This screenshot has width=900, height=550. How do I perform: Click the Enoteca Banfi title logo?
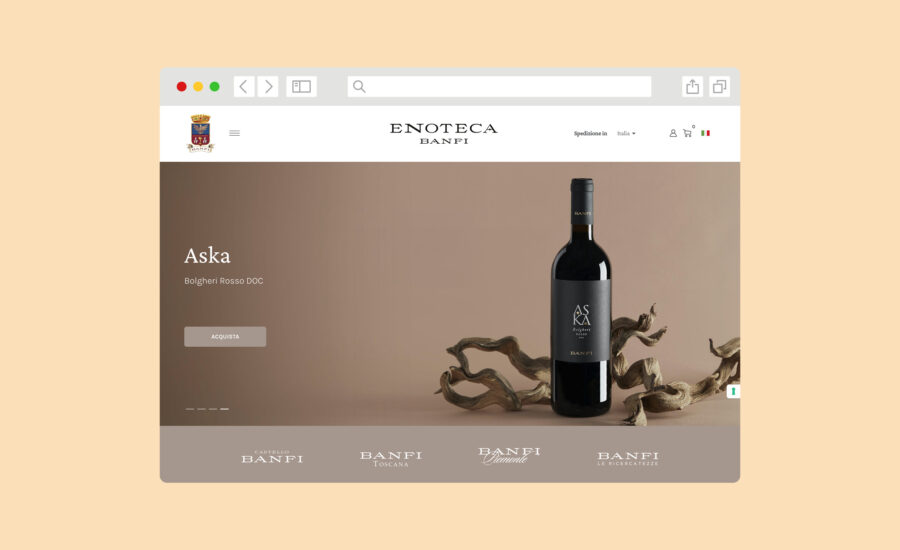coord(444,133)
